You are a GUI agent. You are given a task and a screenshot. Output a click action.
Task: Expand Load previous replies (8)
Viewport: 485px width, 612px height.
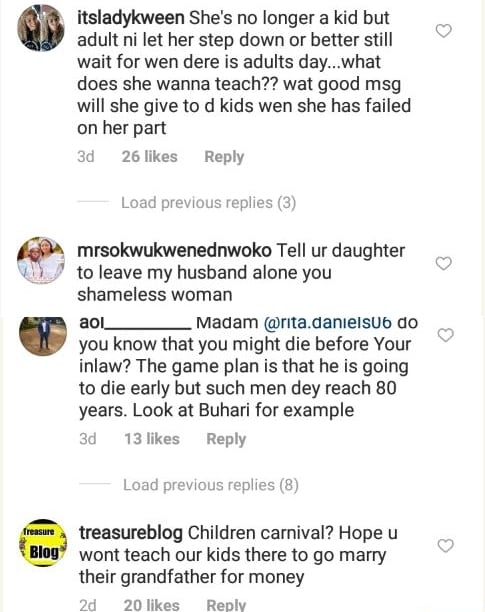coord(211,485)
